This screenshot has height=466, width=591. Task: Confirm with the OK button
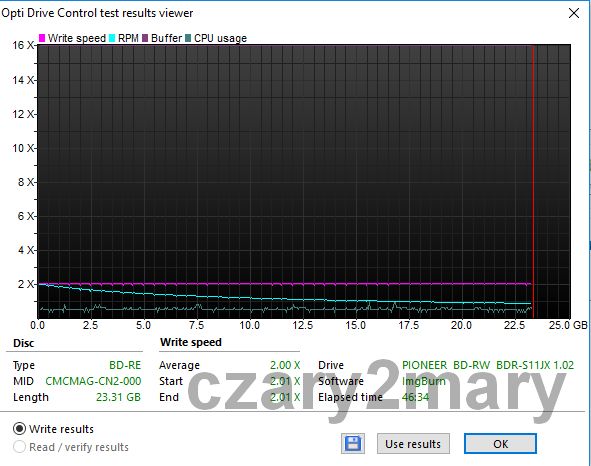(500, 444)
